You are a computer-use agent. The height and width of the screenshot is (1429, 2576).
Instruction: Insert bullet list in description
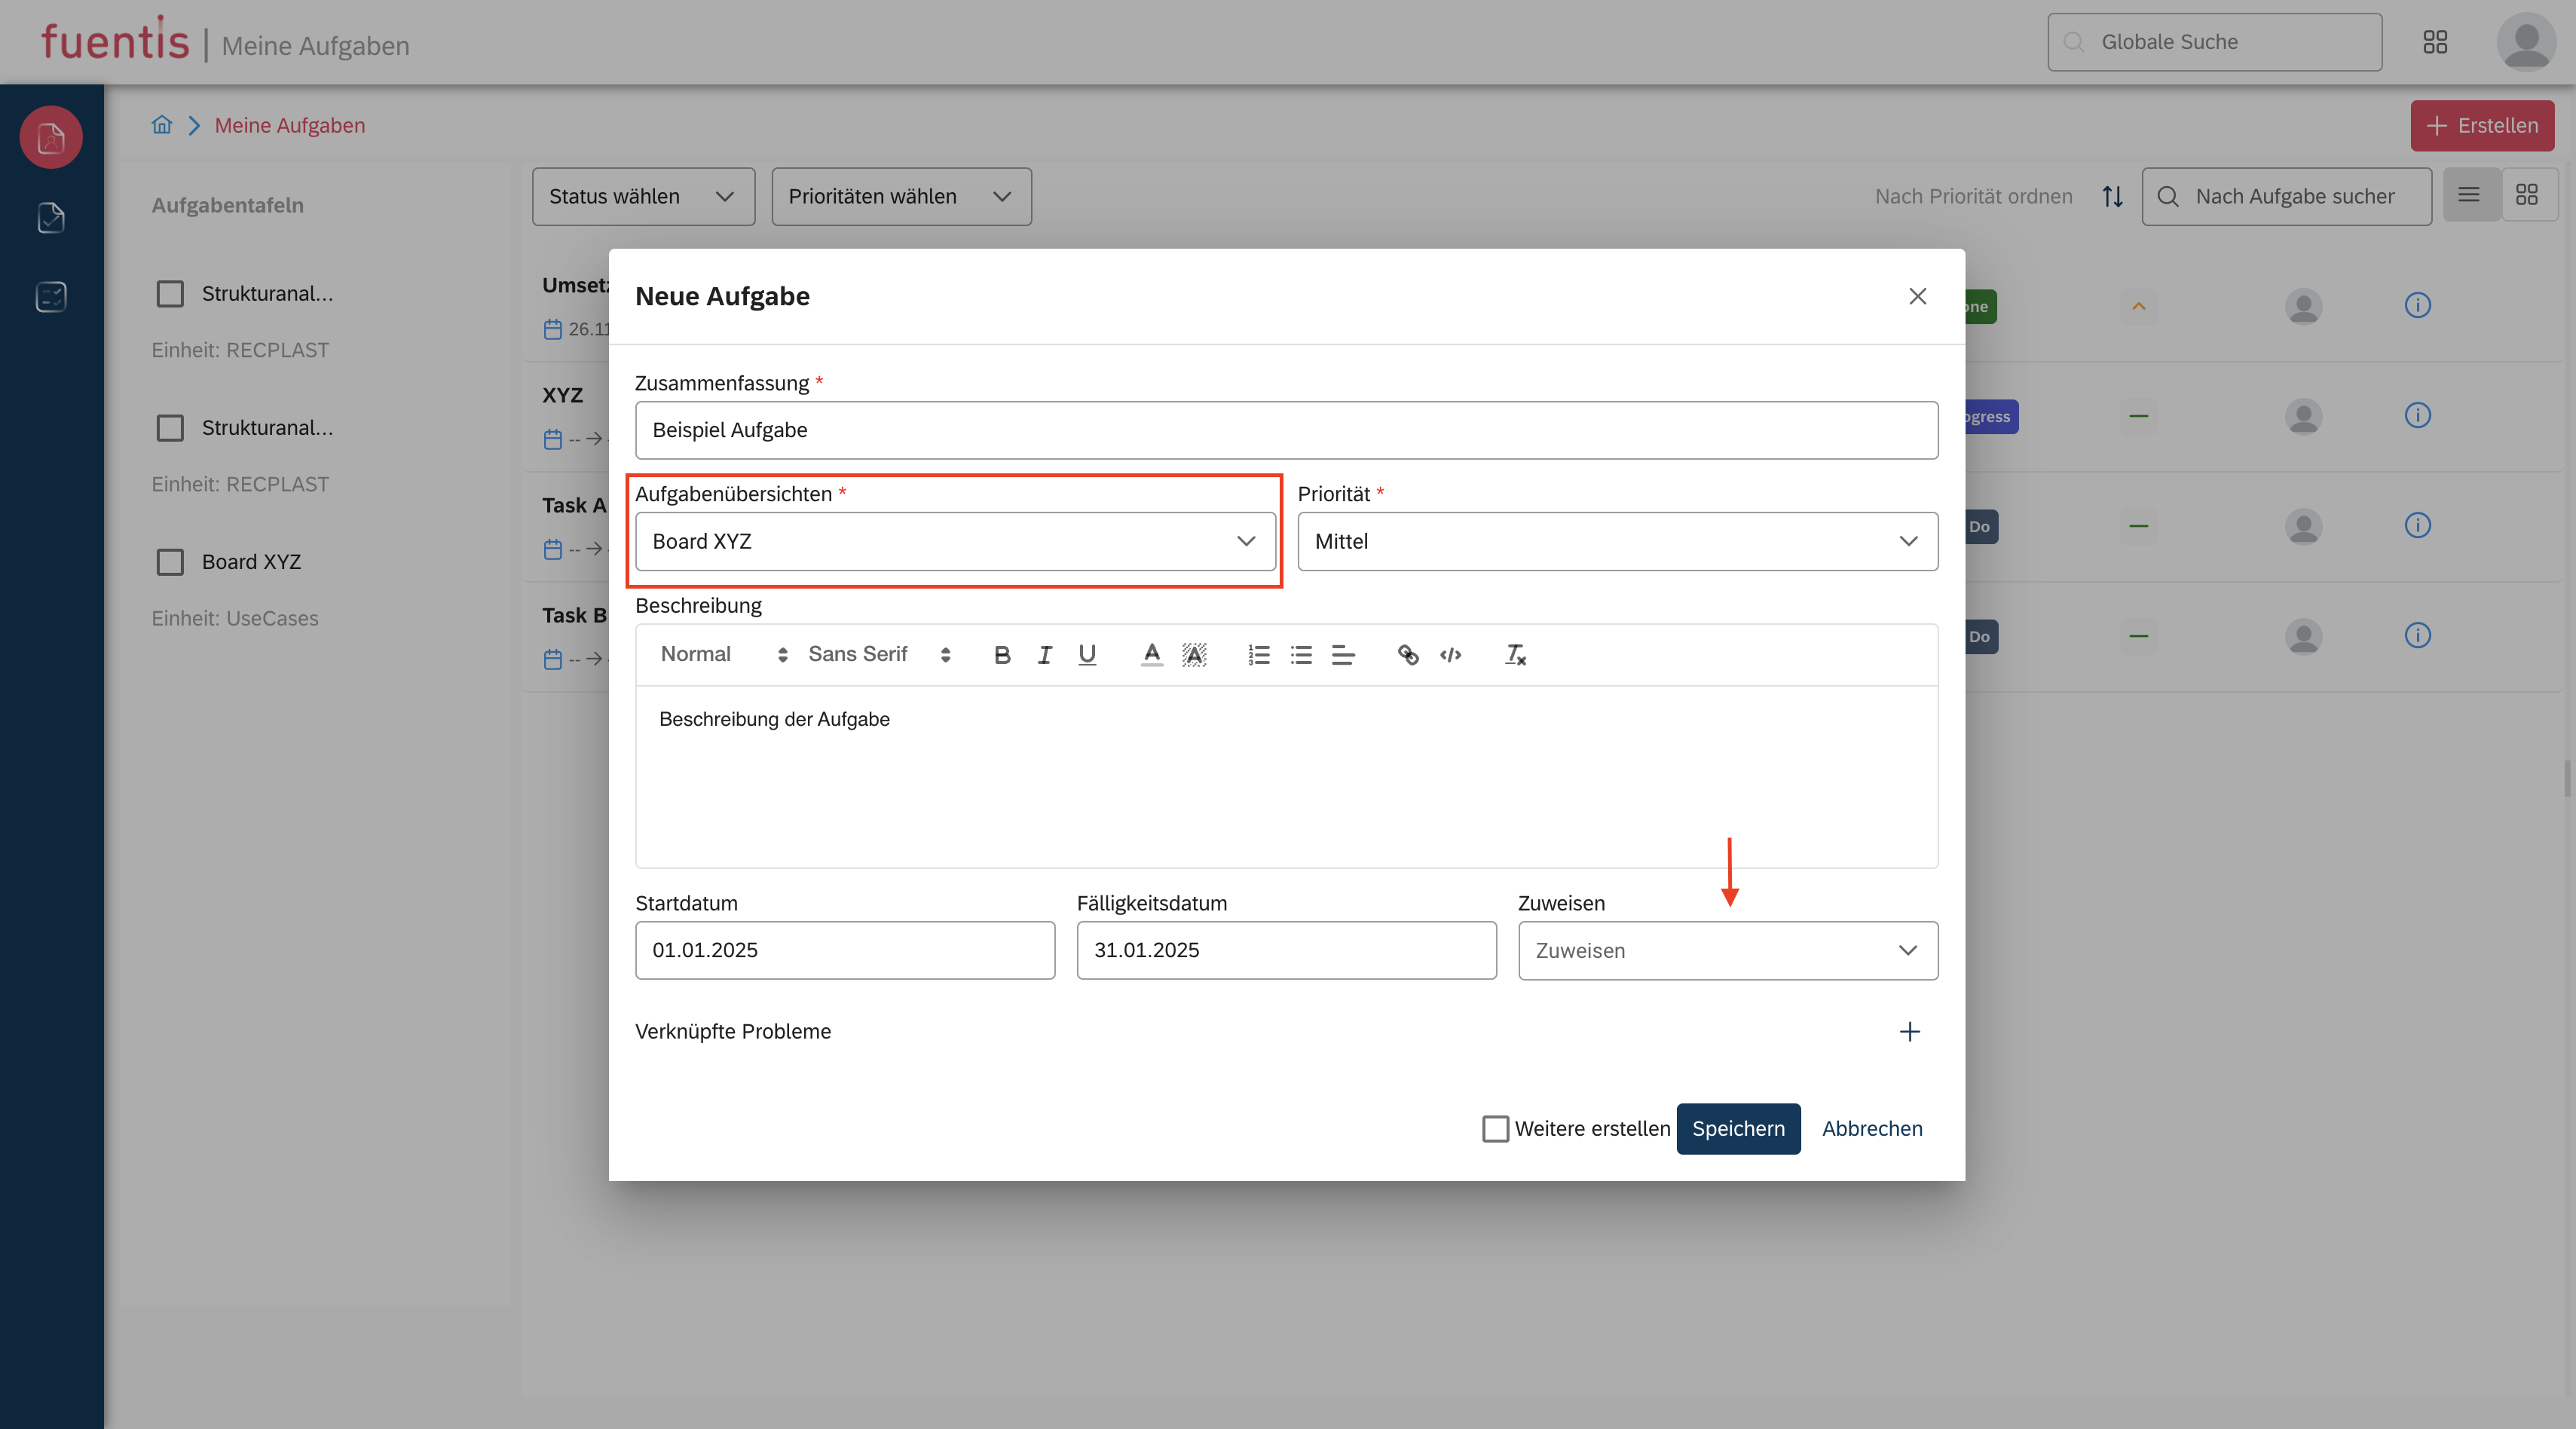pyautogui.click(x=1301, y=655)
